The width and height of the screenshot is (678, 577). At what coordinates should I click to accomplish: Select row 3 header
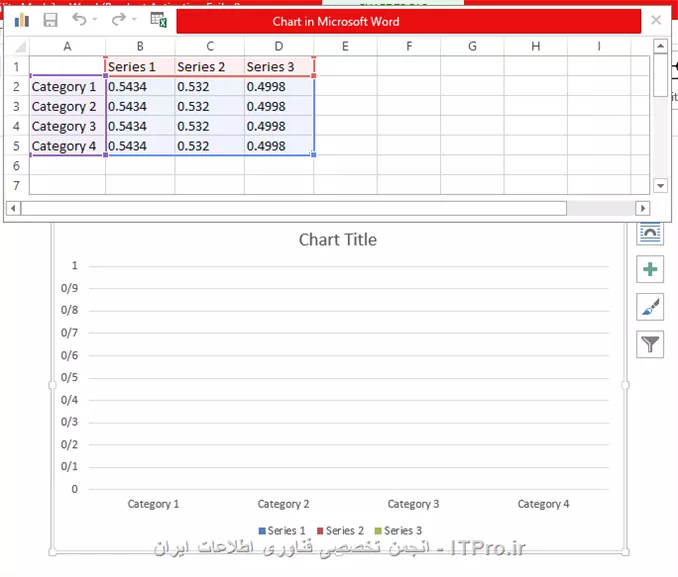click(x=16, y=106)
